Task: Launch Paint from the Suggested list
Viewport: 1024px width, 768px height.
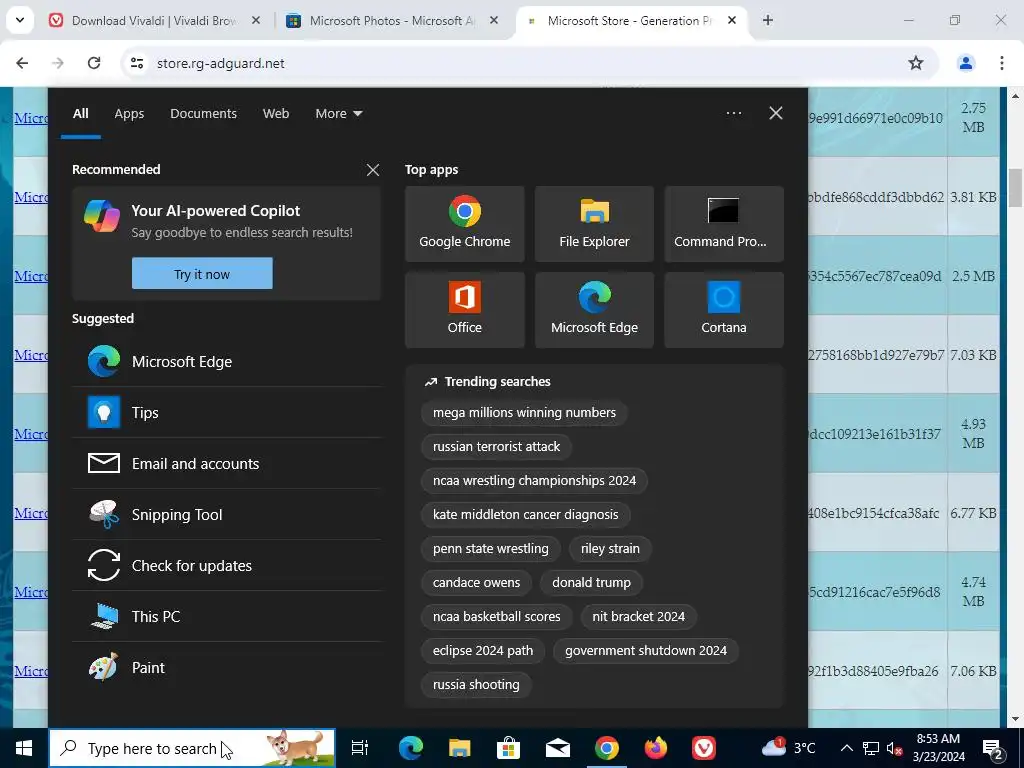Action: click(227, 667)
